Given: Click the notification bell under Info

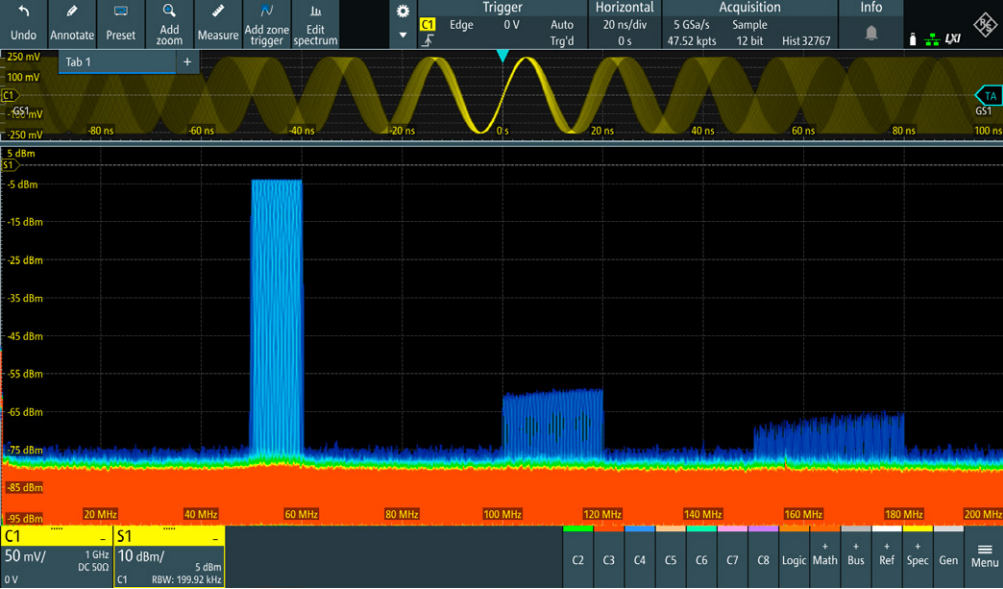Looking at the screenshot, I should pos(871,33).
